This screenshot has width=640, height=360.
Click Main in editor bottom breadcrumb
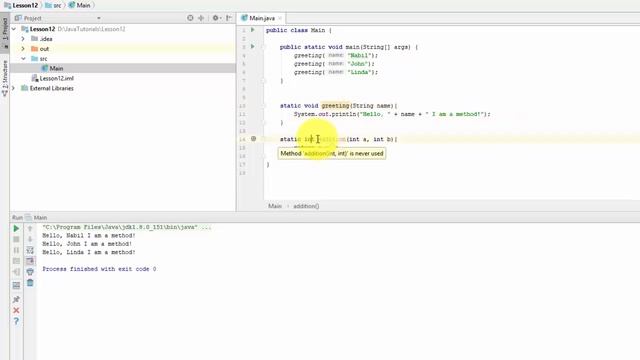pyautogui.click(x=275, y=206)
